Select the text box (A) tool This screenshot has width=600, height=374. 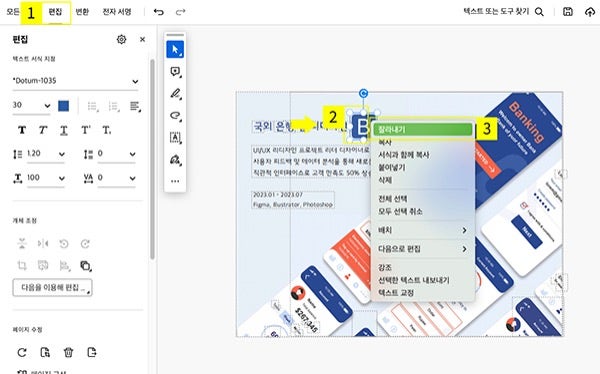point(175,137)
